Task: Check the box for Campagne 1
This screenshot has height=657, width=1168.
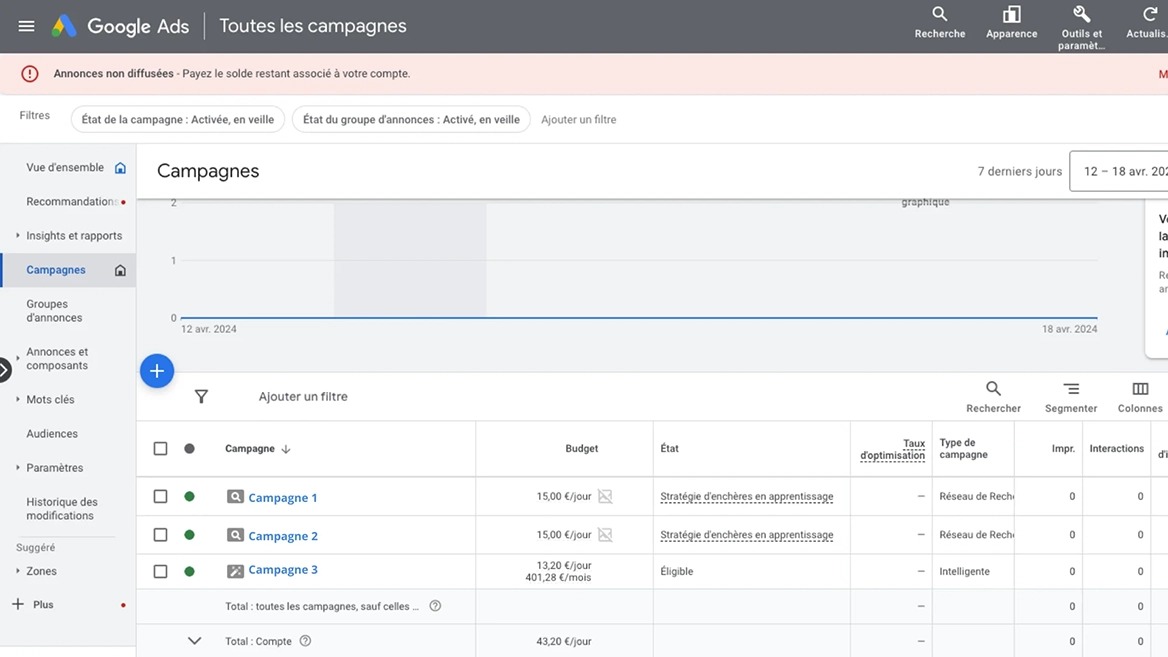Action: [160, 496]
